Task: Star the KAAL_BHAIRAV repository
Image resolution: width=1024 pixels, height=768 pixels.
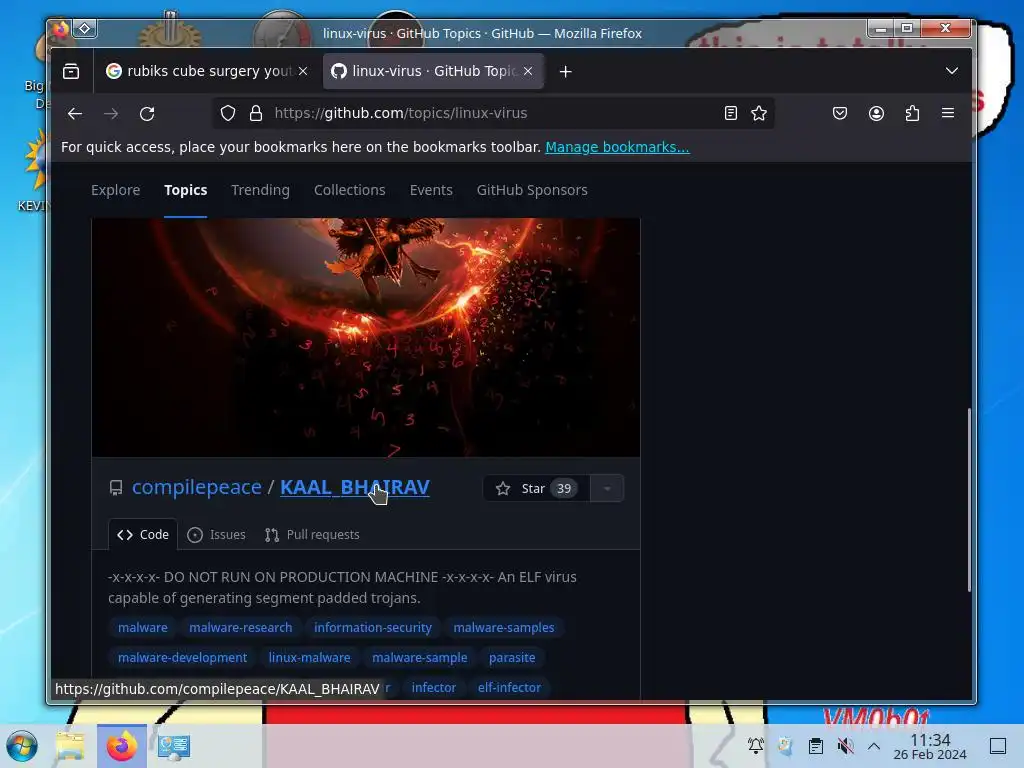Action: coord(536,488)
